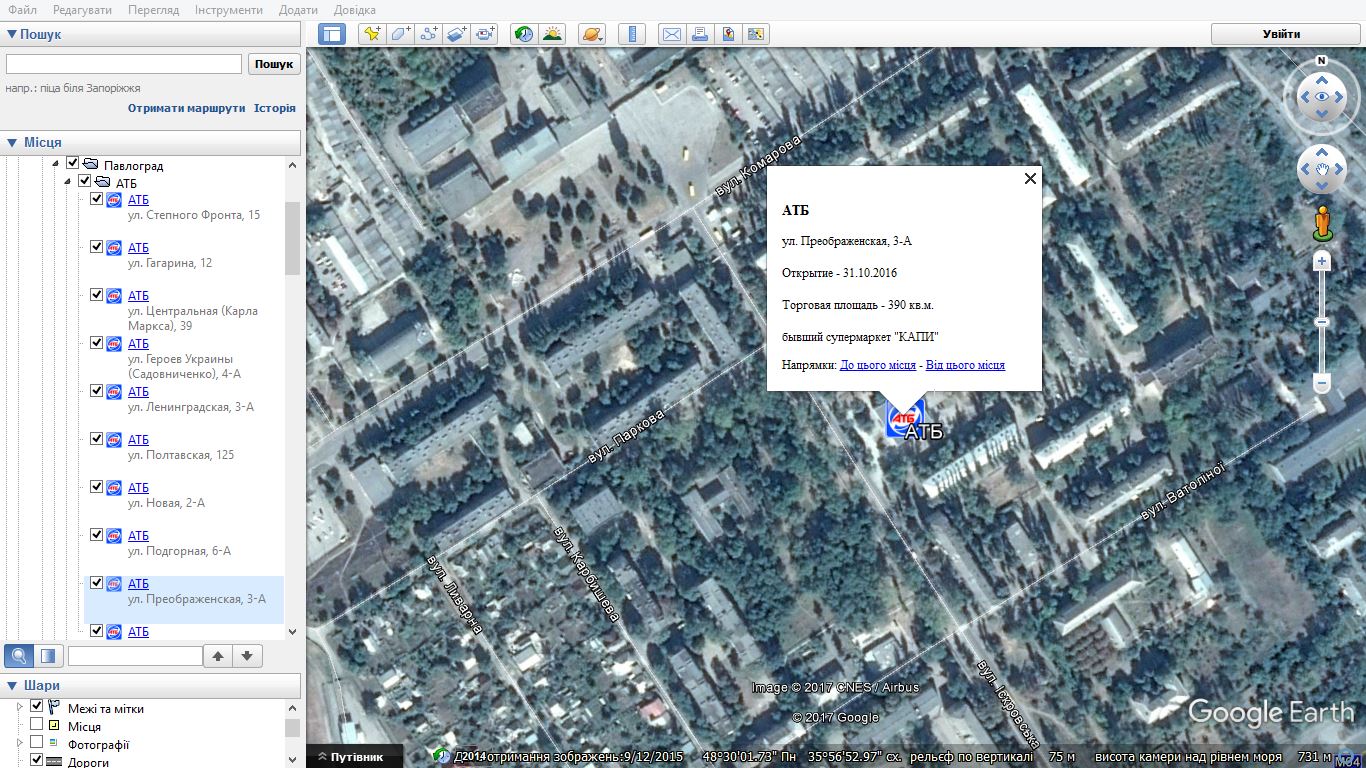Click the Print icon in the toolbar
This screenshot has height=768, width=1366.
[700, 34]
